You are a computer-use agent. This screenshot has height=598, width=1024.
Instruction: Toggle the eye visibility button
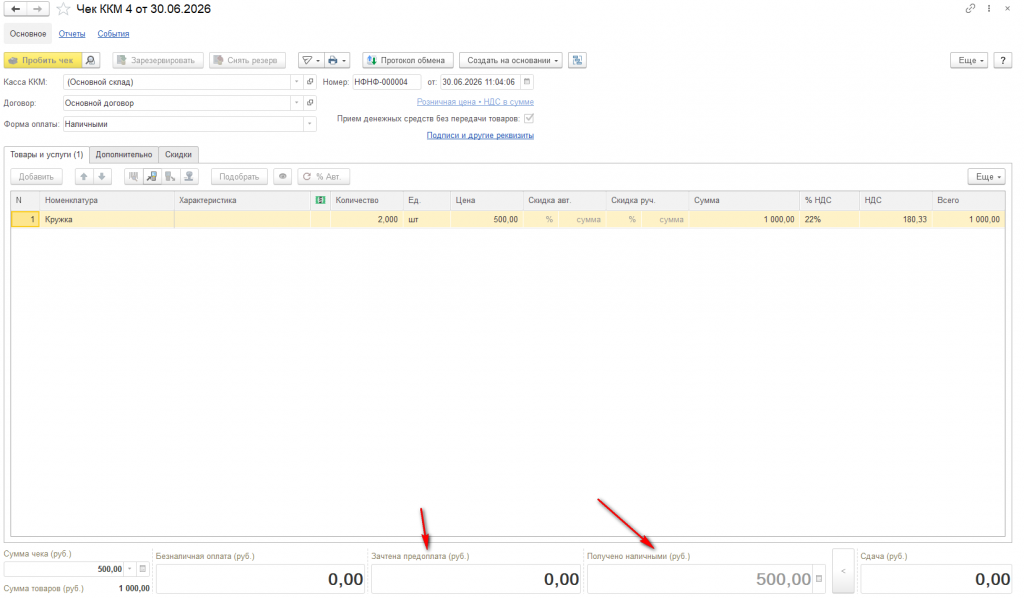click(283, 176)
